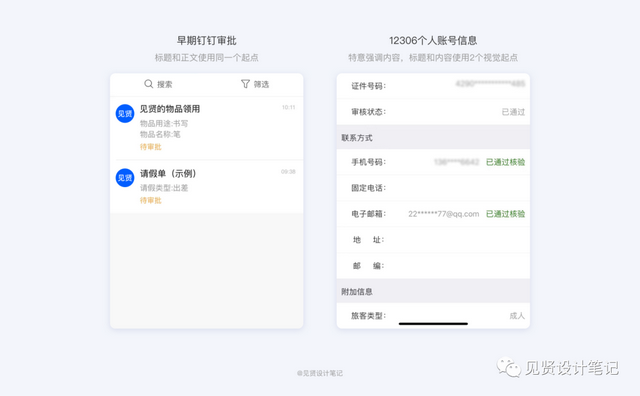Click the 标题和正文使用同一个起点 subtitle
The image size is (640, 396).
click(207, 58)
